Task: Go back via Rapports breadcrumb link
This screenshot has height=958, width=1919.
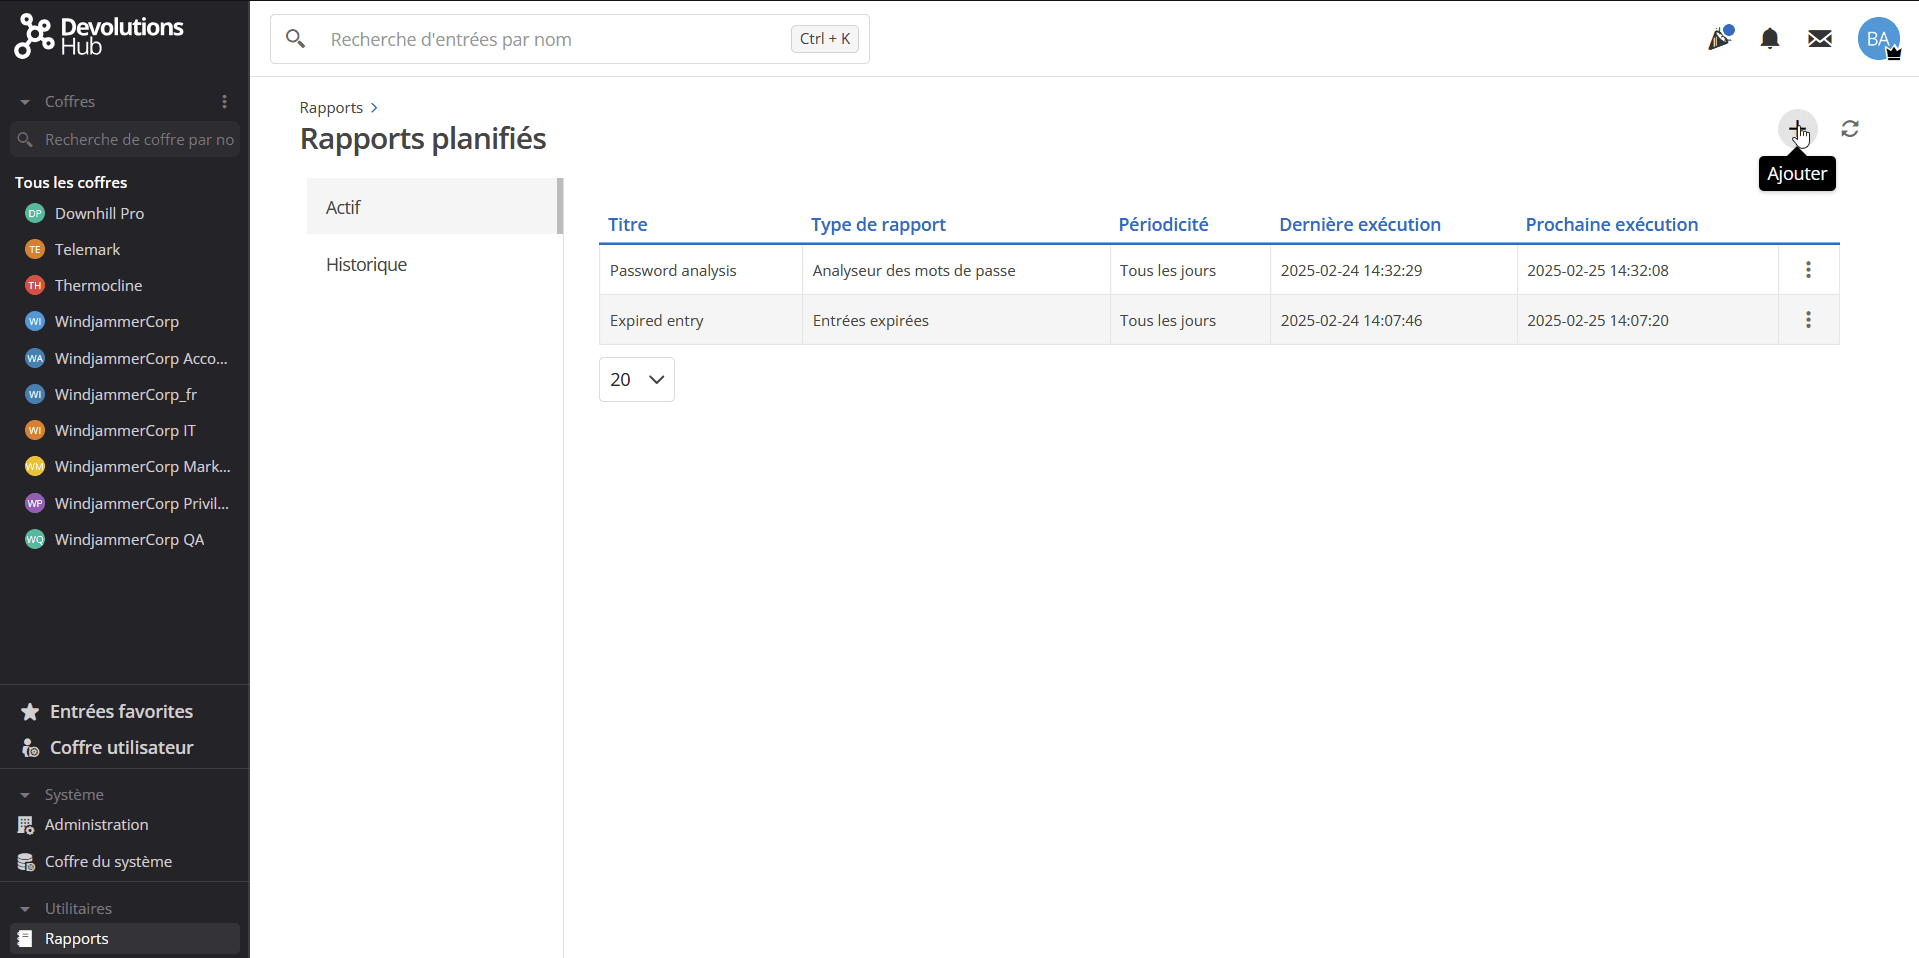Action: click(331, 108)
